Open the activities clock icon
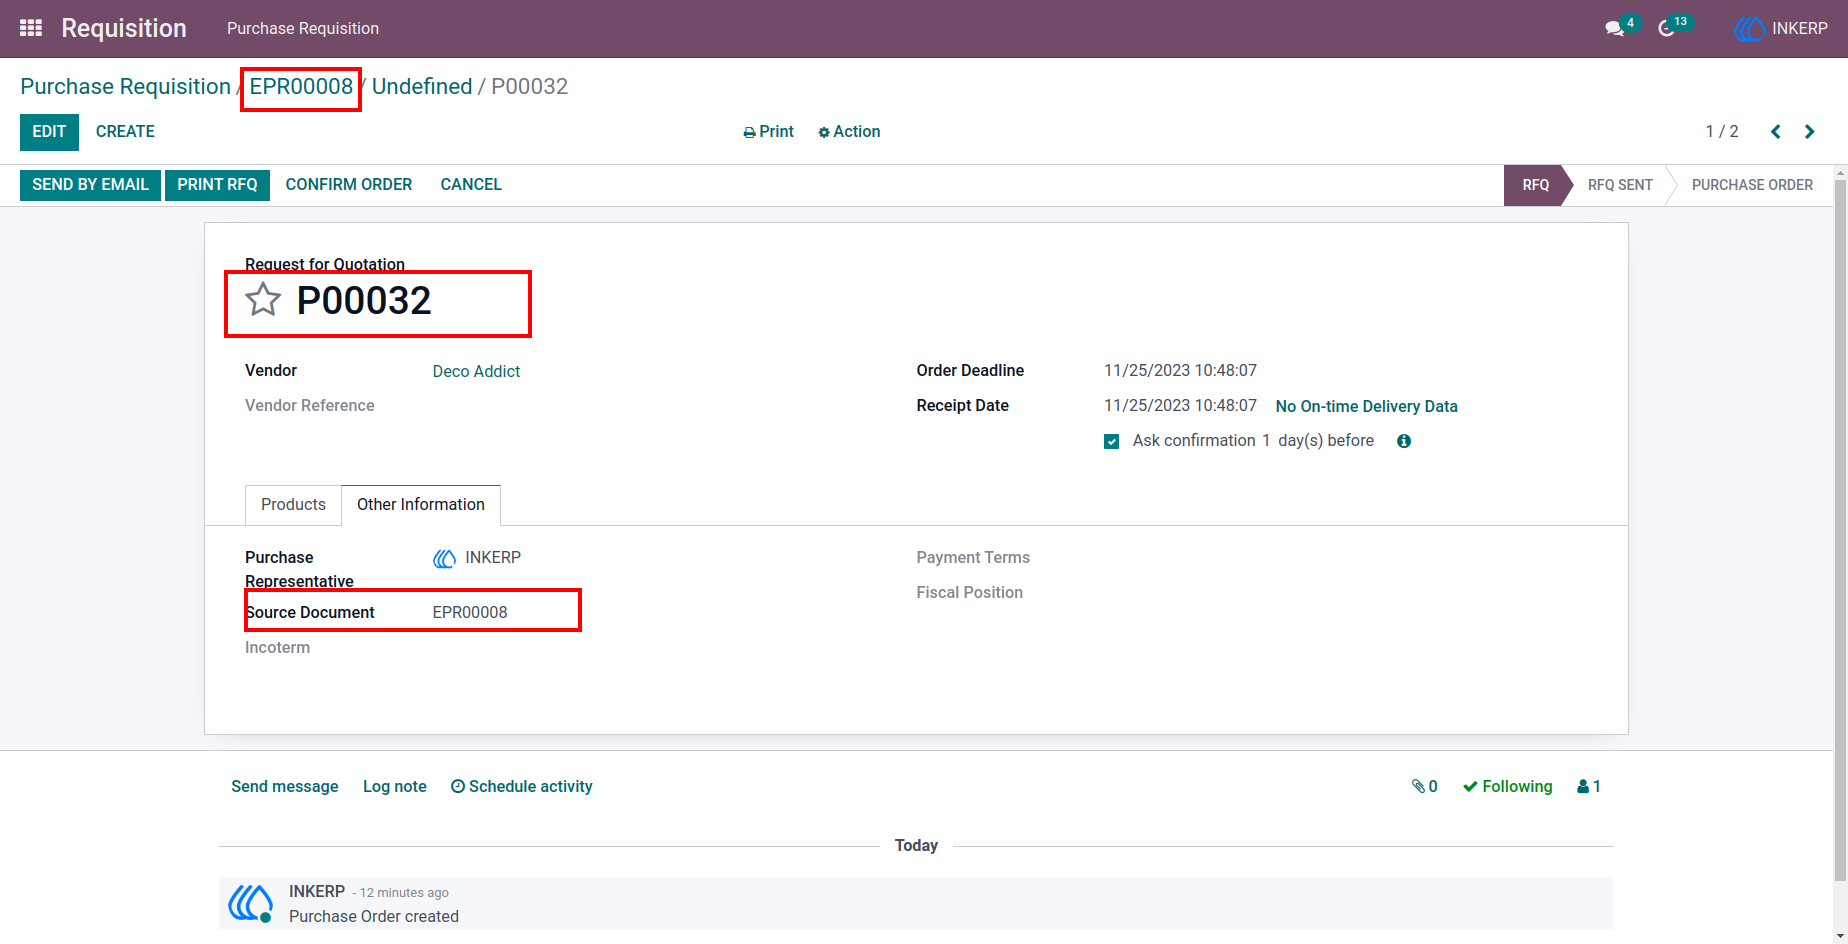 (1666, 28)
